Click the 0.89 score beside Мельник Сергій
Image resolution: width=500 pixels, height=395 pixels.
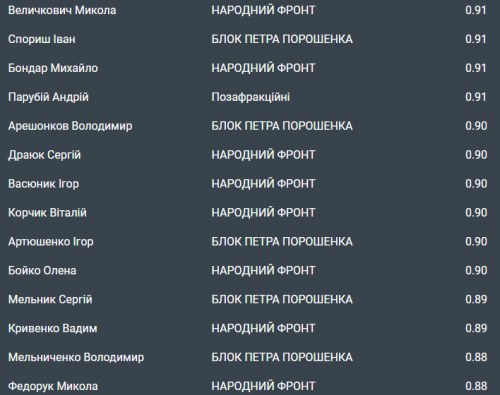476,299
